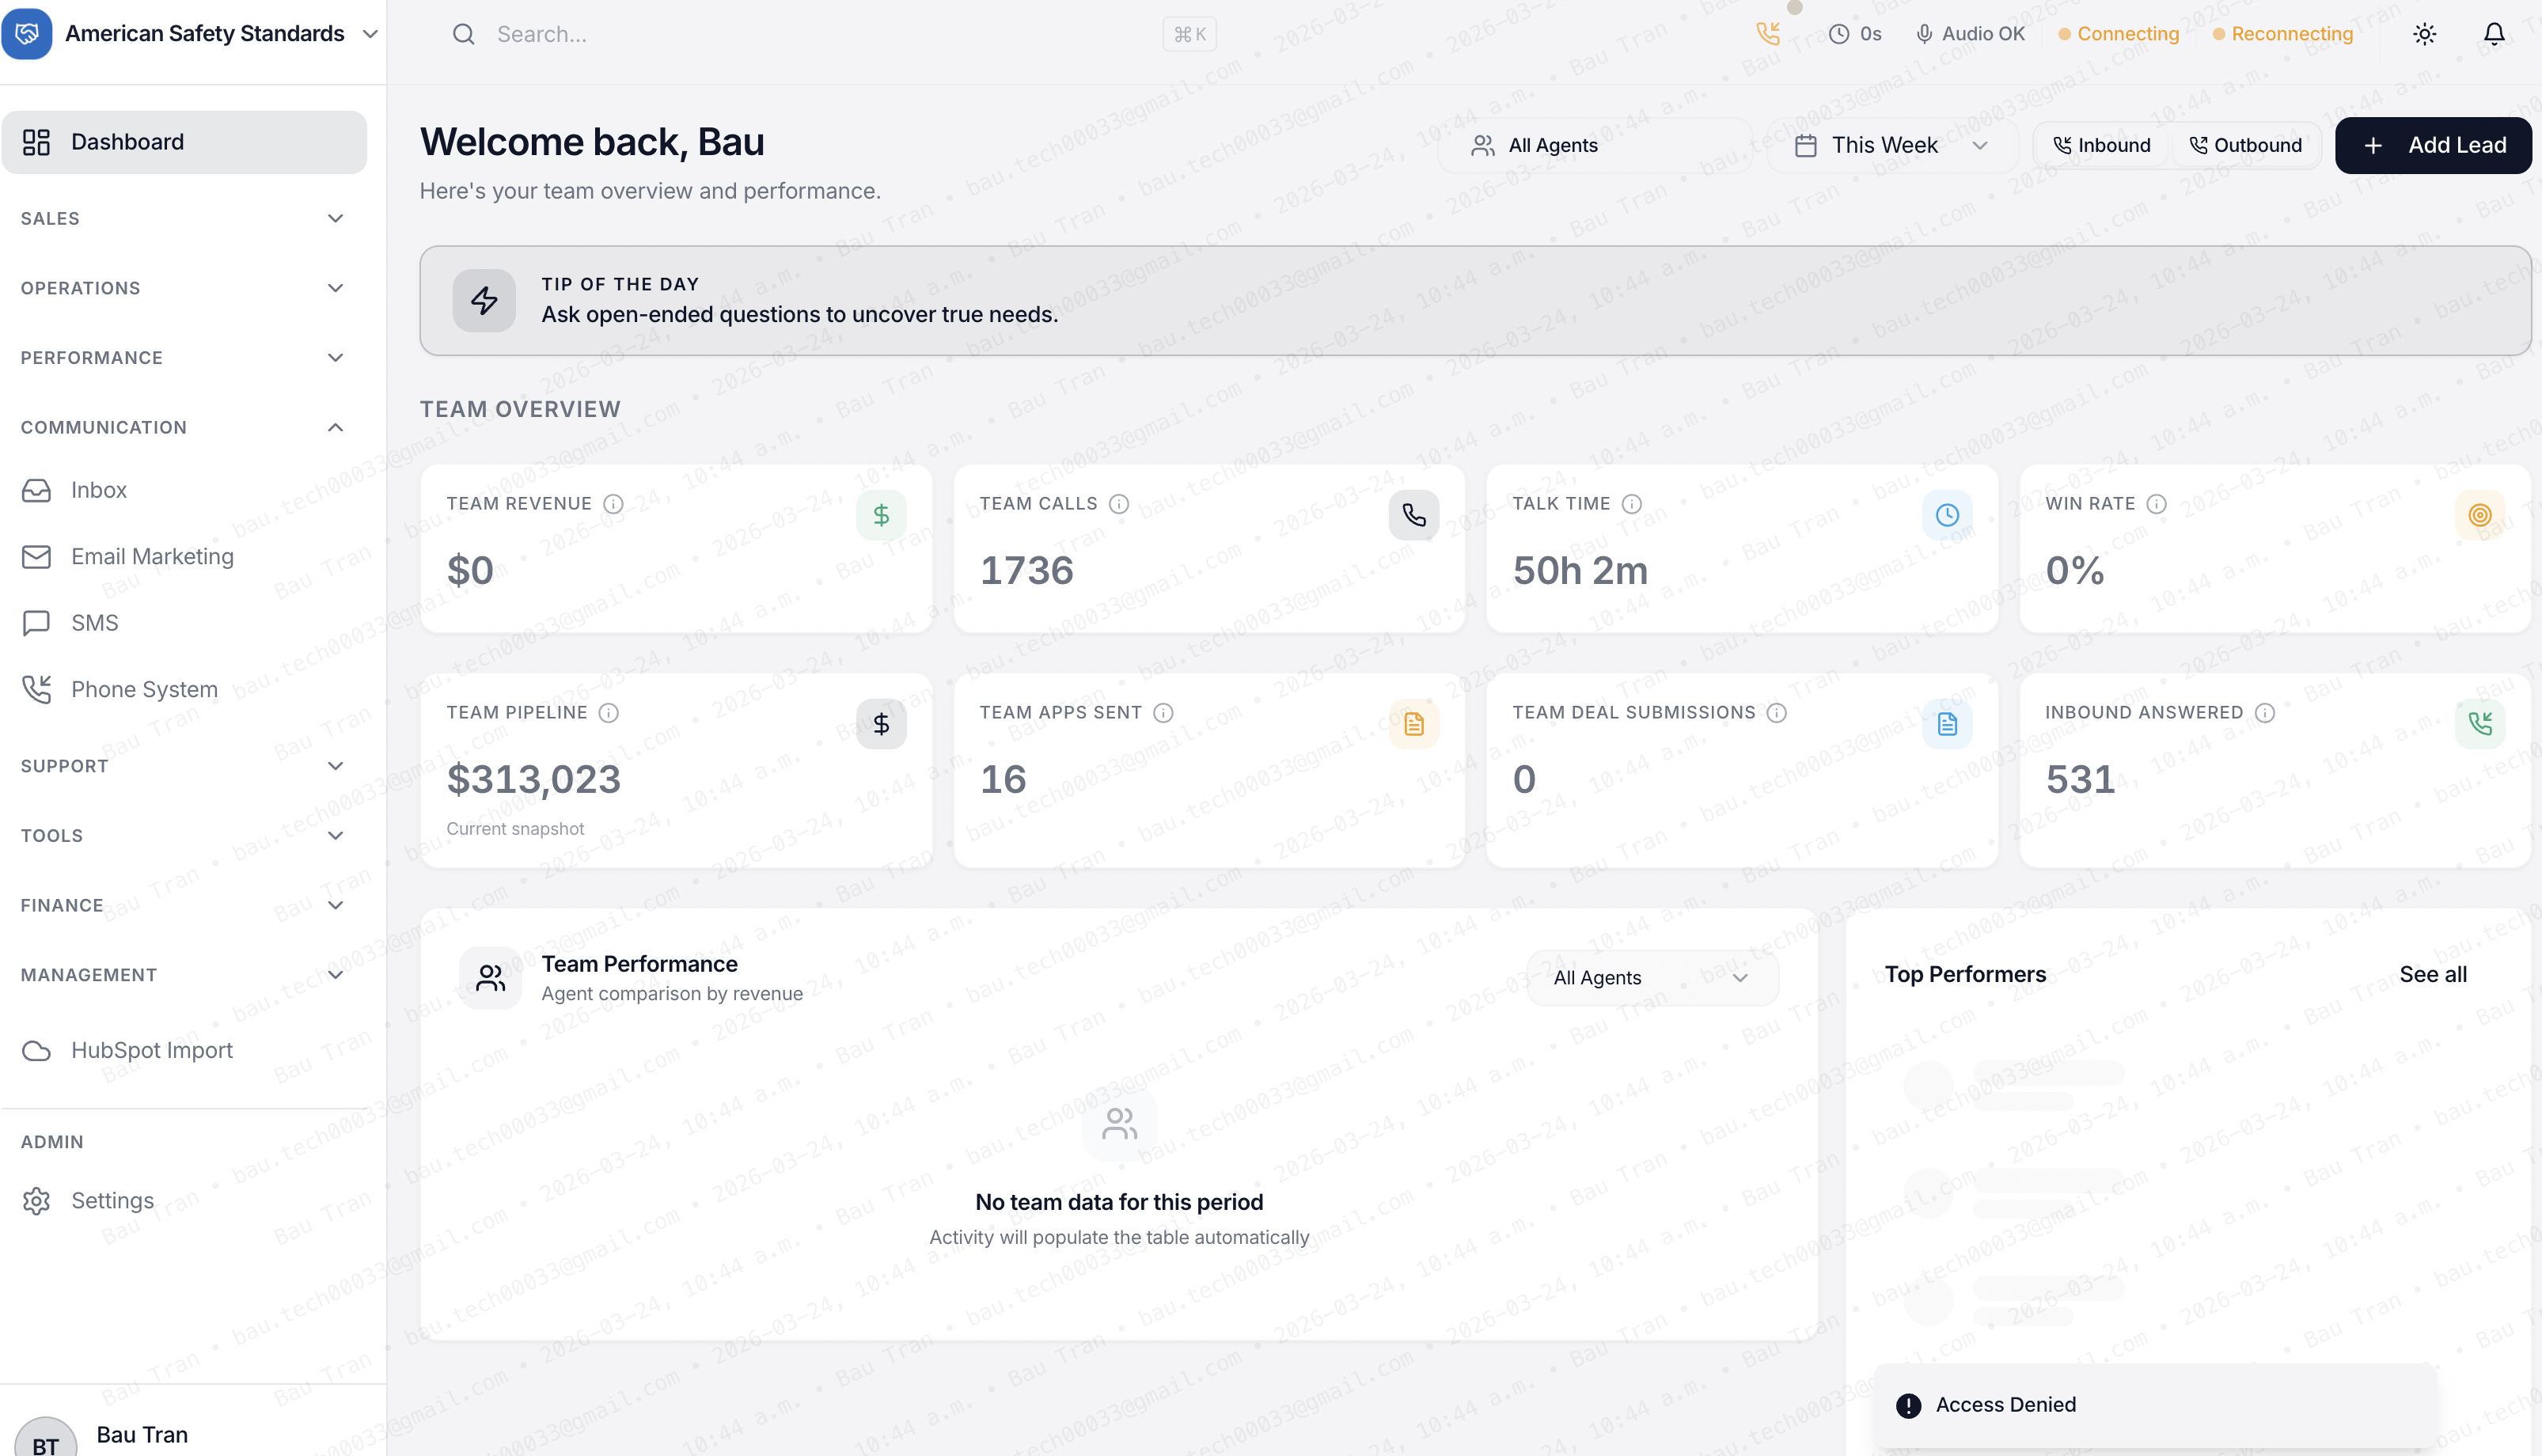2542x1456 pixels.
Task: Expand the Sales sidebar section
Action: coord(184,218)
